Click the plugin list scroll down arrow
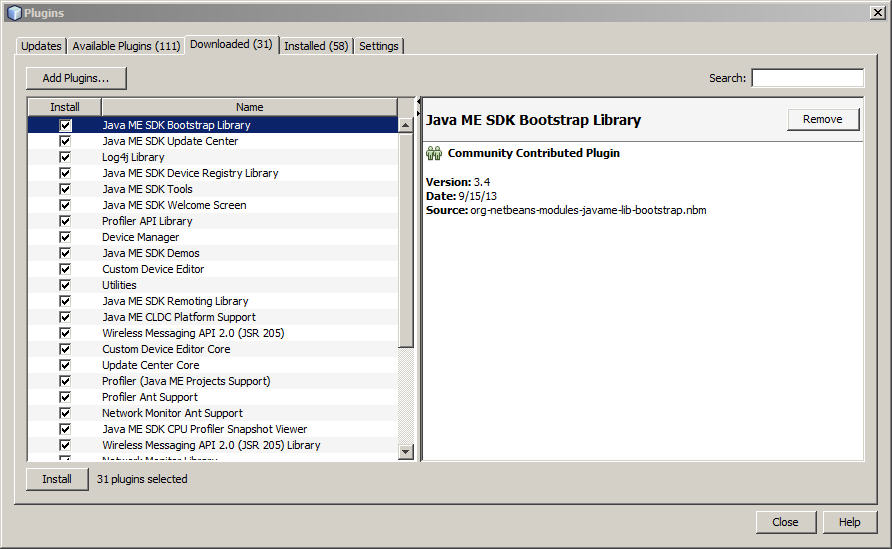892x549 pixels. [406, 452]
